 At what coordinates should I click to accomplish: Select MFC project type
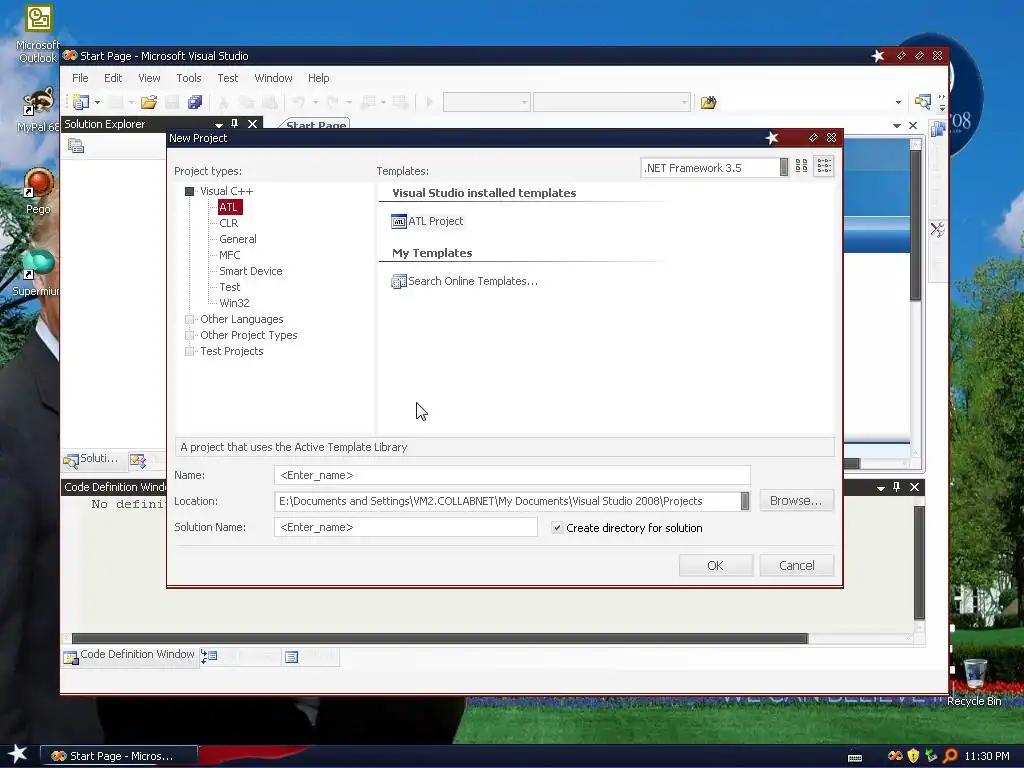pyautogui.click(x=229, y=255)
